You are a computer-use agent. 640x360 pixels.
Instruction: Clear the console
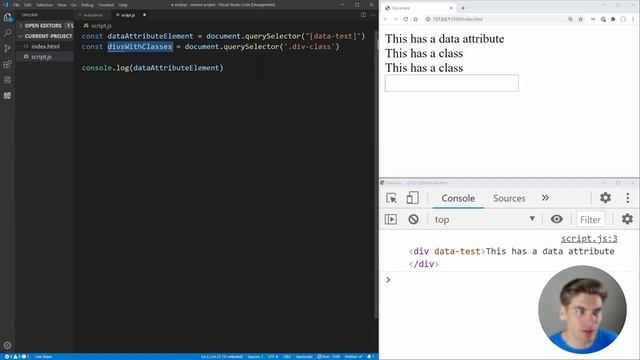(413, 219)
